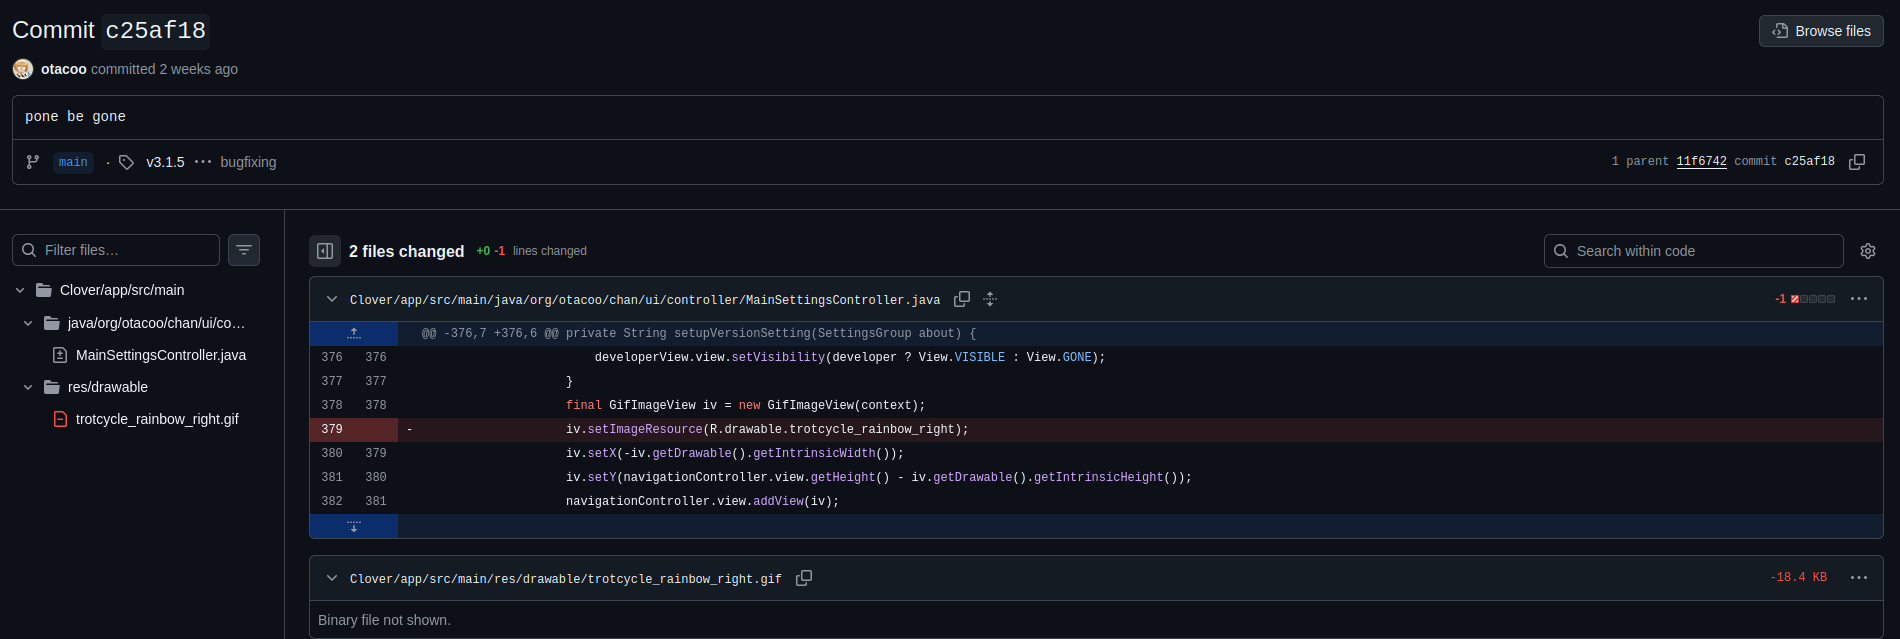Screen dimensions: 1900x639
Task: Copy MainSettingsController.java file path
Action: (x=962, y=299)
